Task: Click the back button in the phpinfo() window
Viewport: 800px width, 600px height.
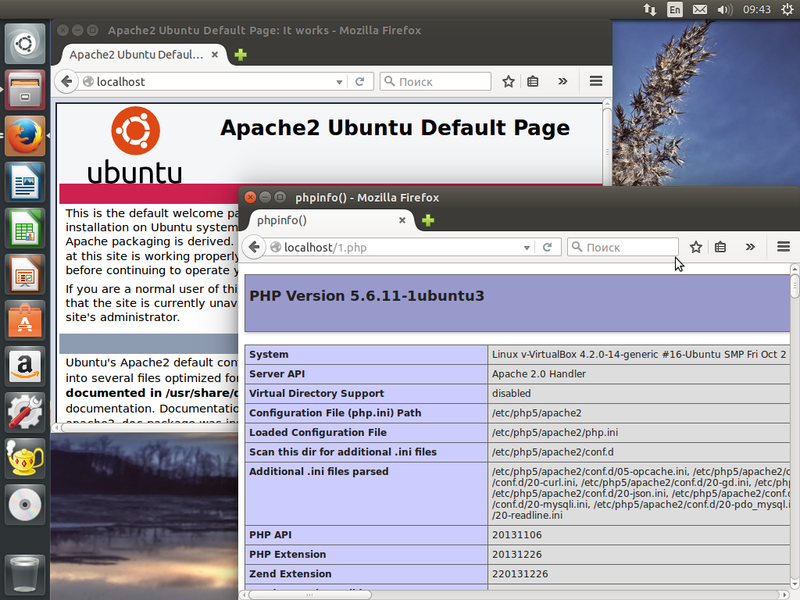Action: tap(255, 247)
